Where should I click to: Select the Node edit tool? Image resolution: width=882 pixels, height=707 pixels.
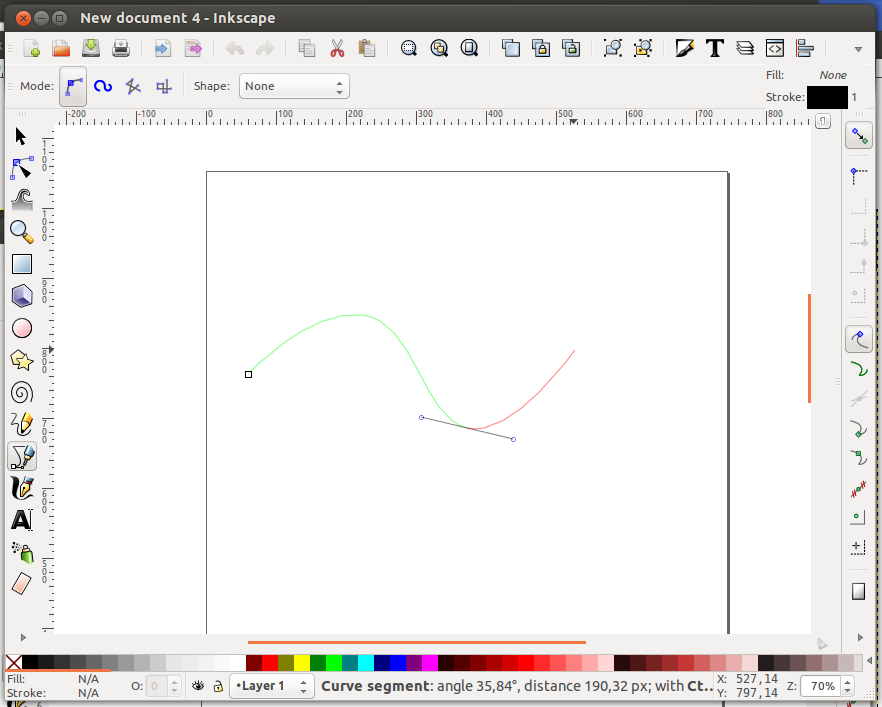(21, 168)
